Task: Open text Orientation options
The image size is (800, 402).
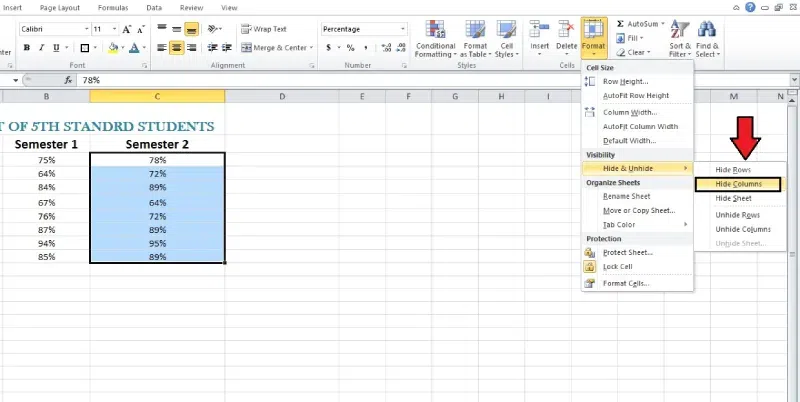Action: pyautogui.click(x=214, y=29)
